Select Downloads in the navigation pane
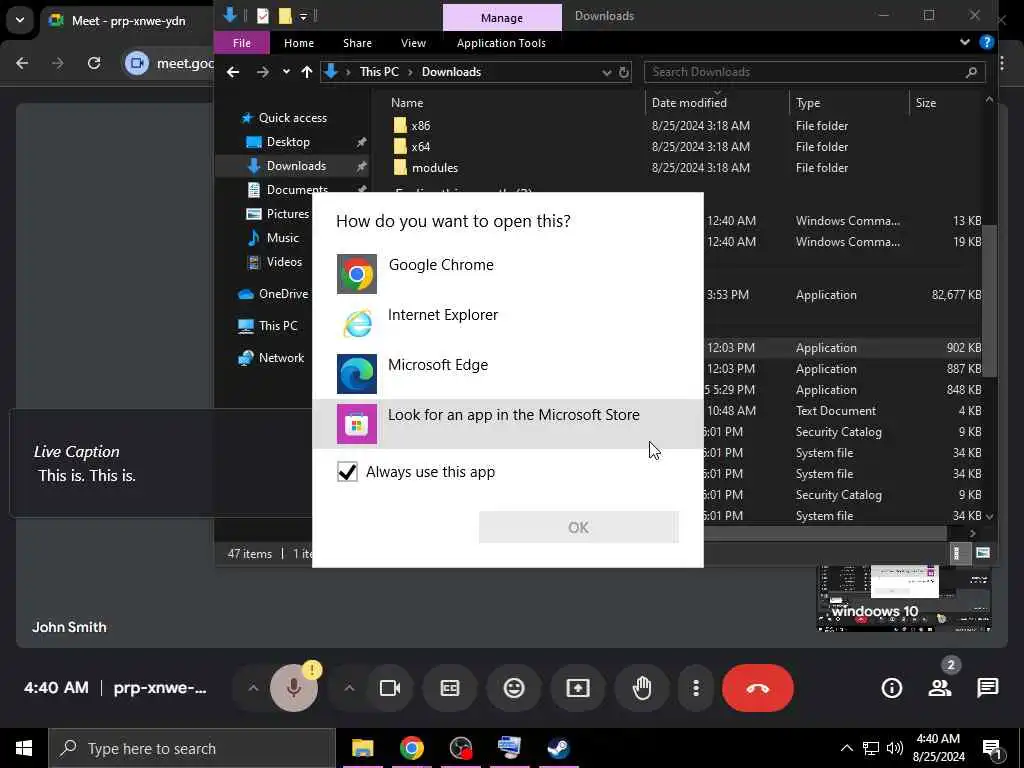This screenshot has height=768, width=1024. (x=296, y=166)
